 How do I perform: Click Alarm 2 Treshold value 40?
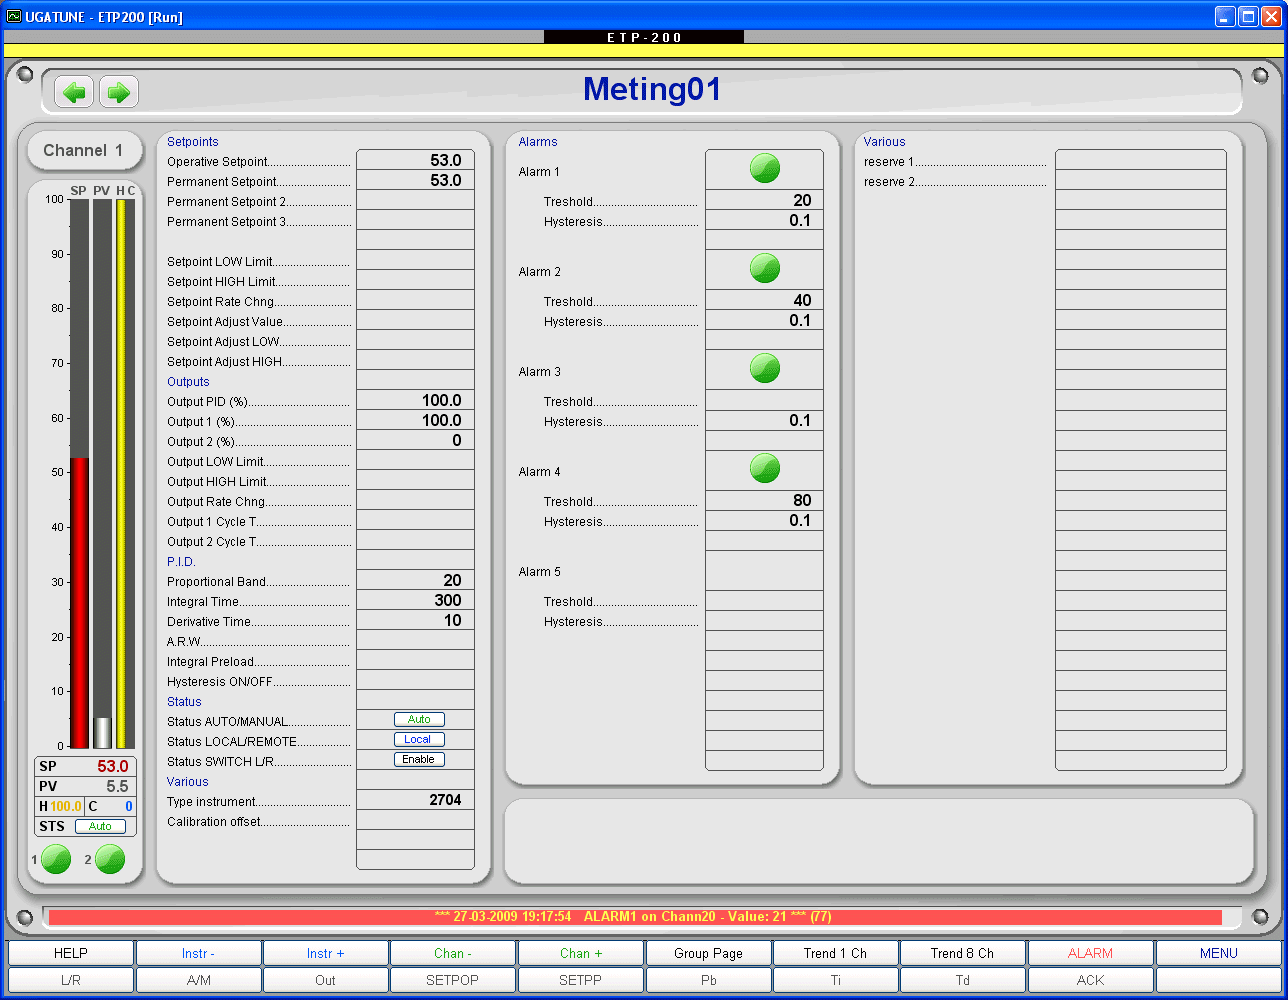coord(764,300)
